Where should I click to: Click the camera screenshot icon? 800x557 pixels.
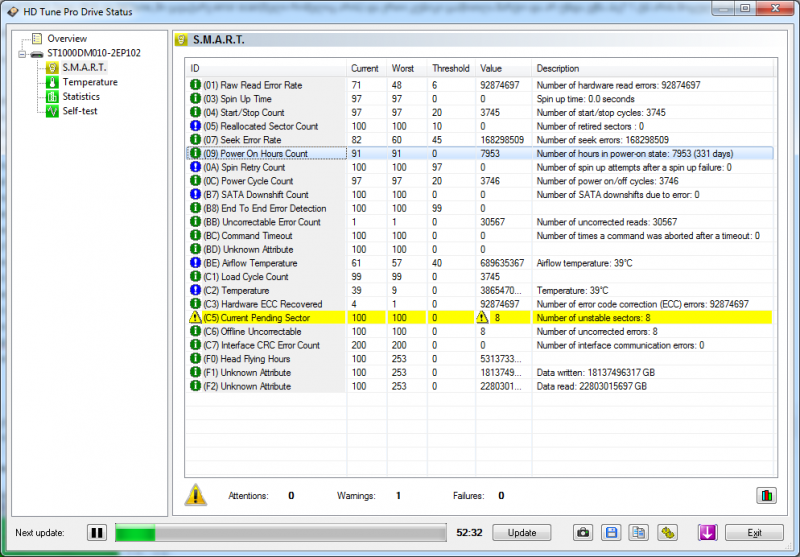click(582, 533)
